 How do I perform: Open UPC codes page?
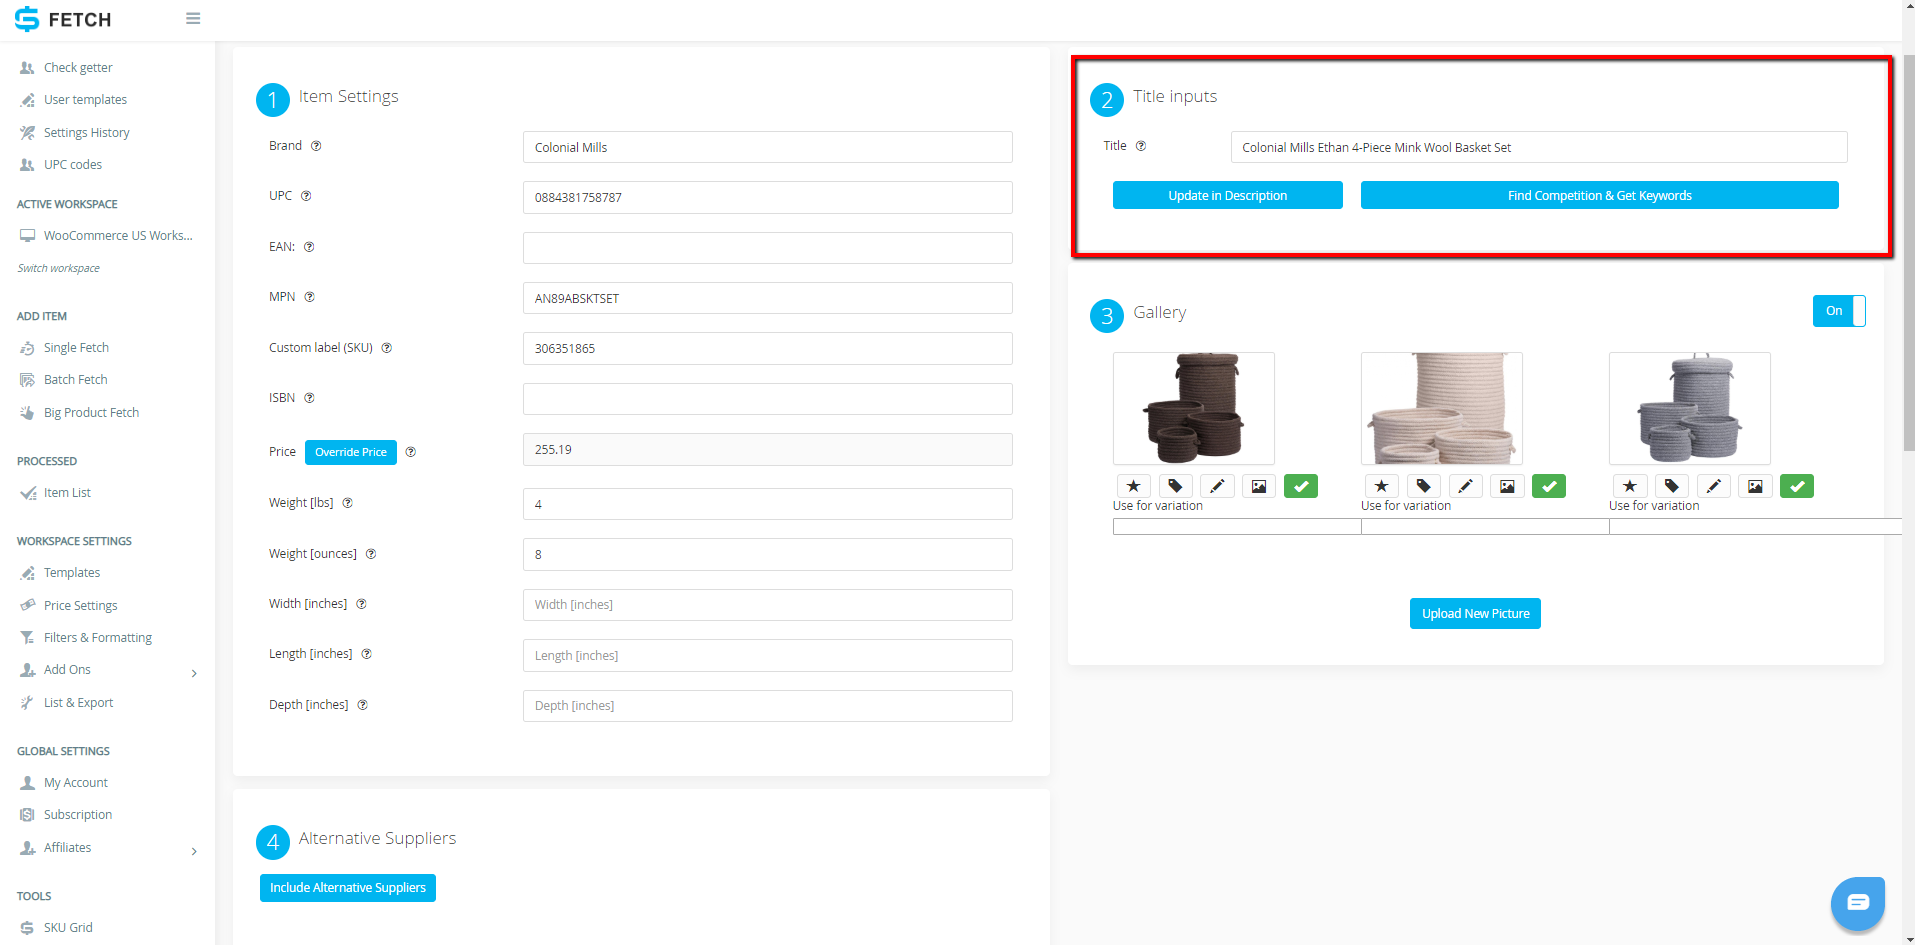73,165
